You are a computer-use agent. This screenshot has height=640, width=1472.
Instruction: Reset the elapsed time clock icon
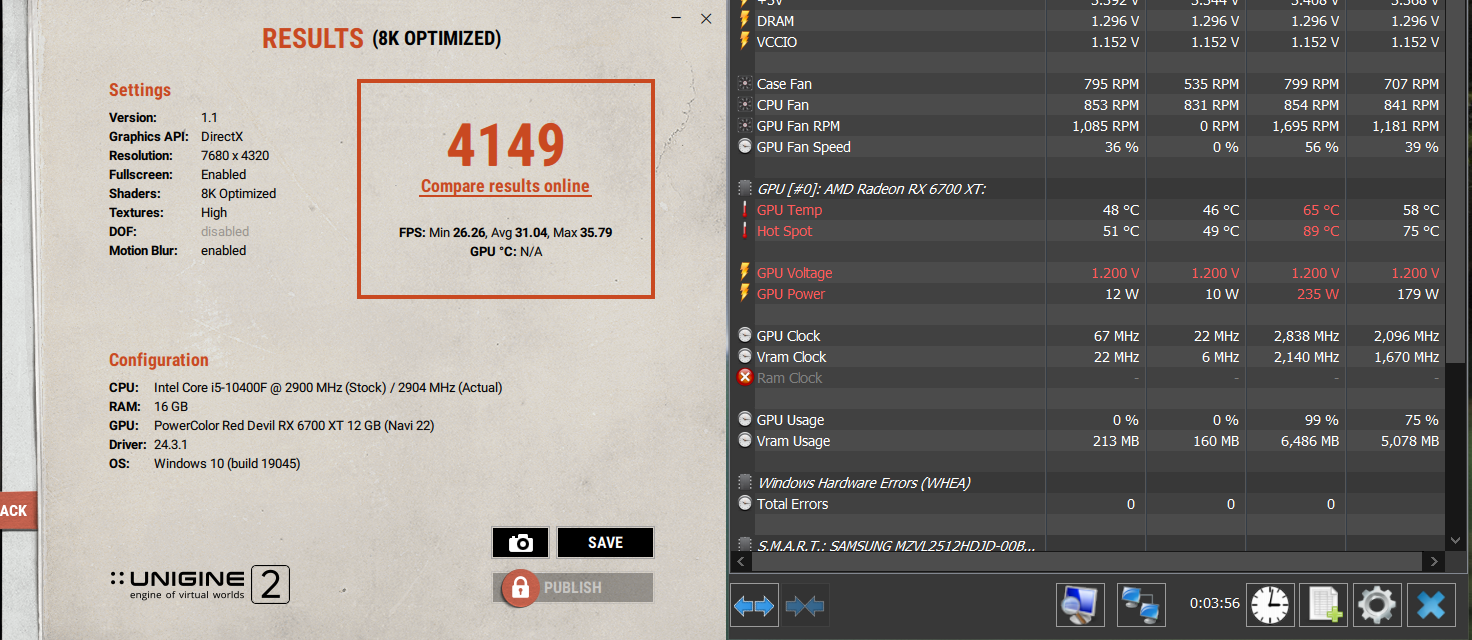(1270, 604)
